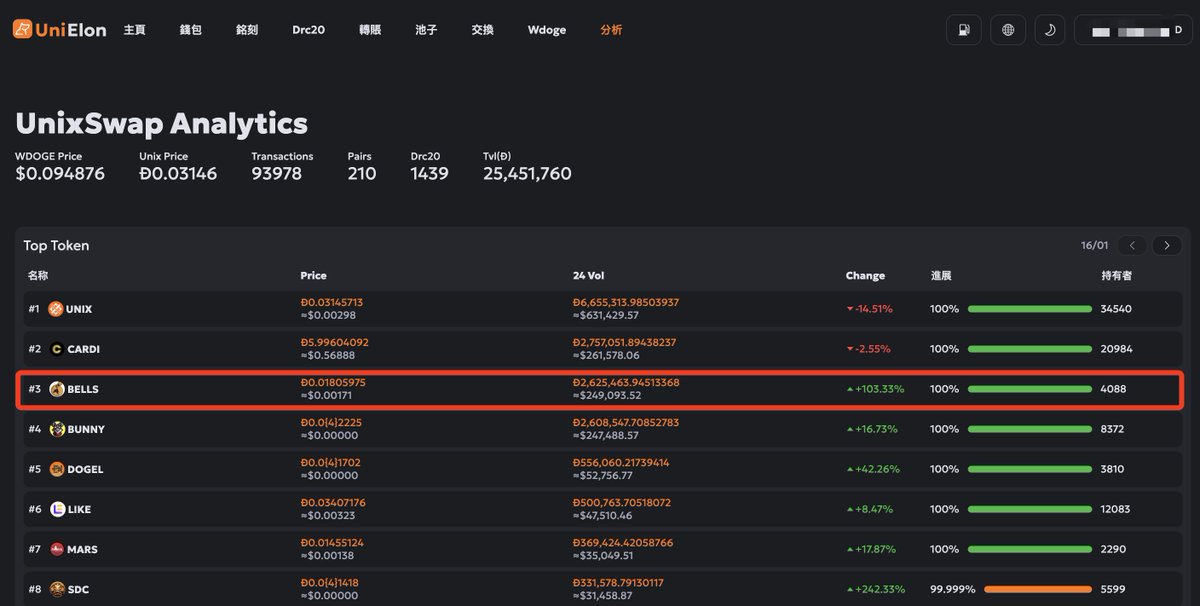Open 池子 menu item
The height and width of the screenshot is (606, 1200).
pos(426,30)
